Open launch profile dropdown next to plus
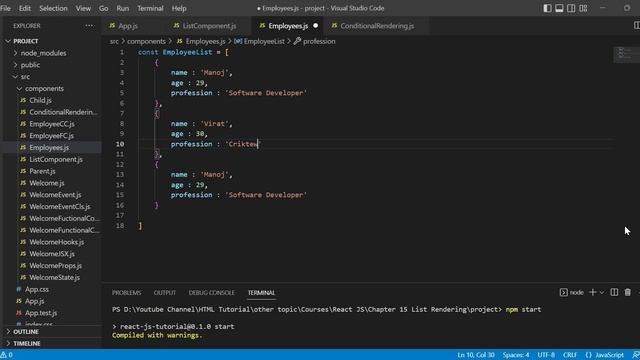 [x=602, y=292]
